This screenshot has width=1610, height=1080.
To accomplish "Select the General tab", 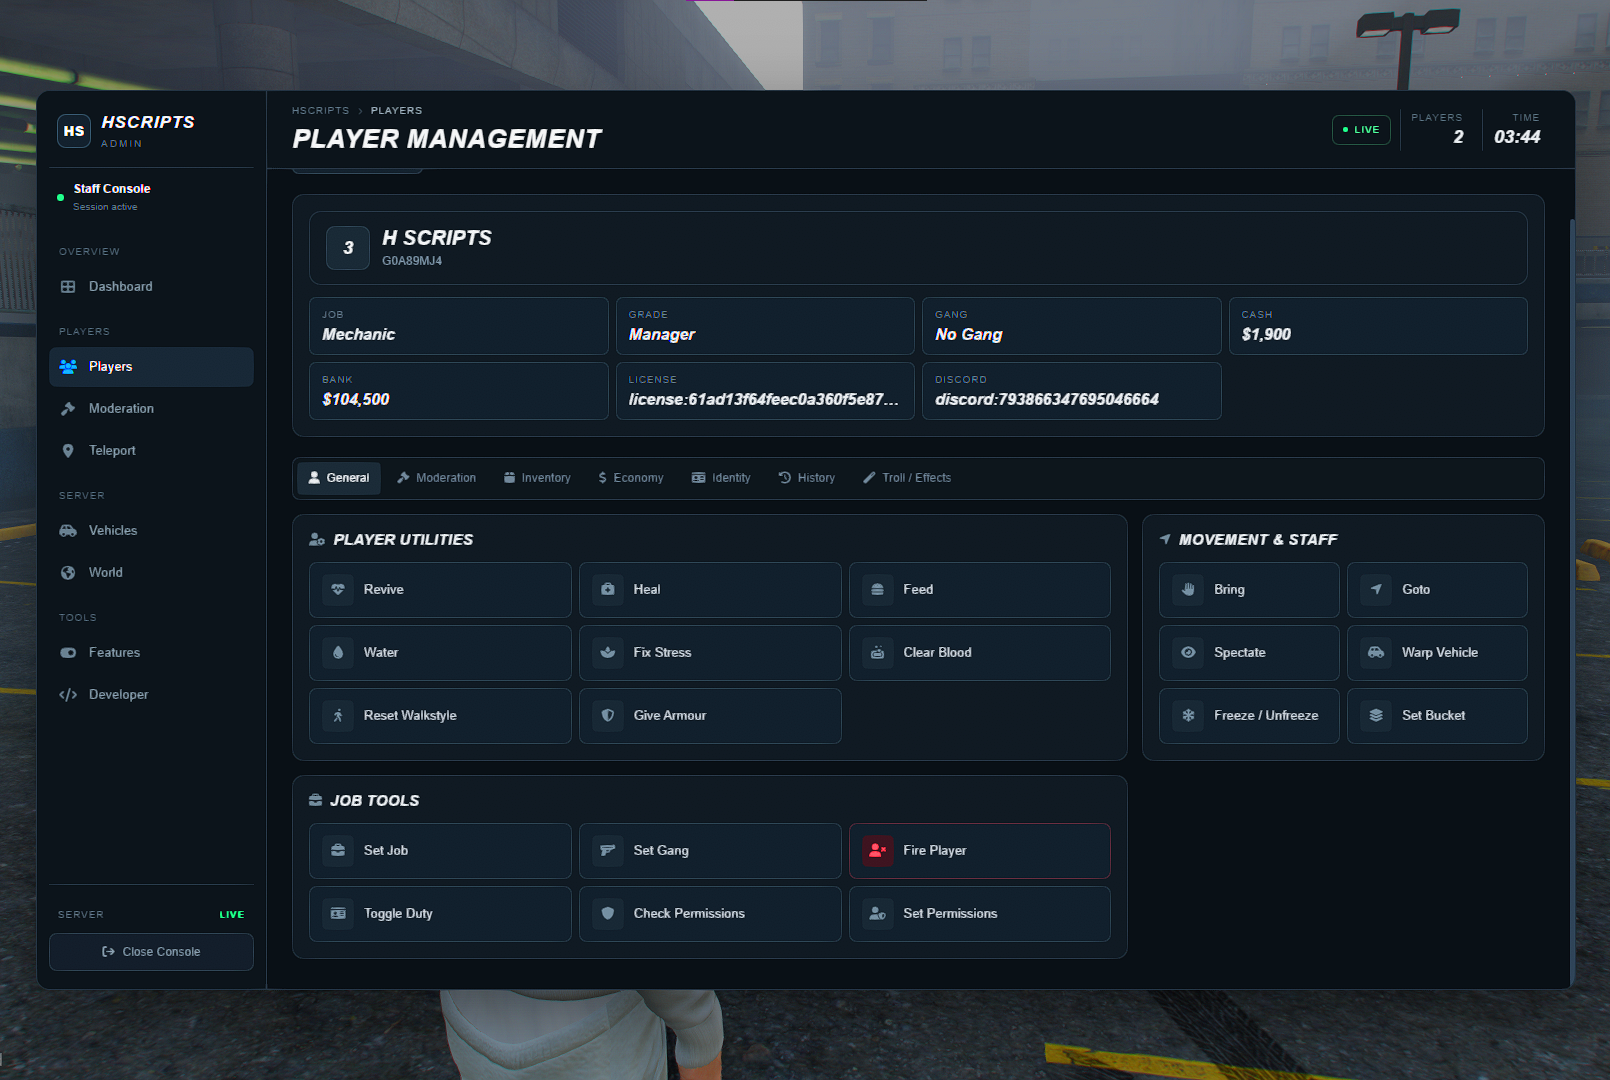I will [339, 478].
